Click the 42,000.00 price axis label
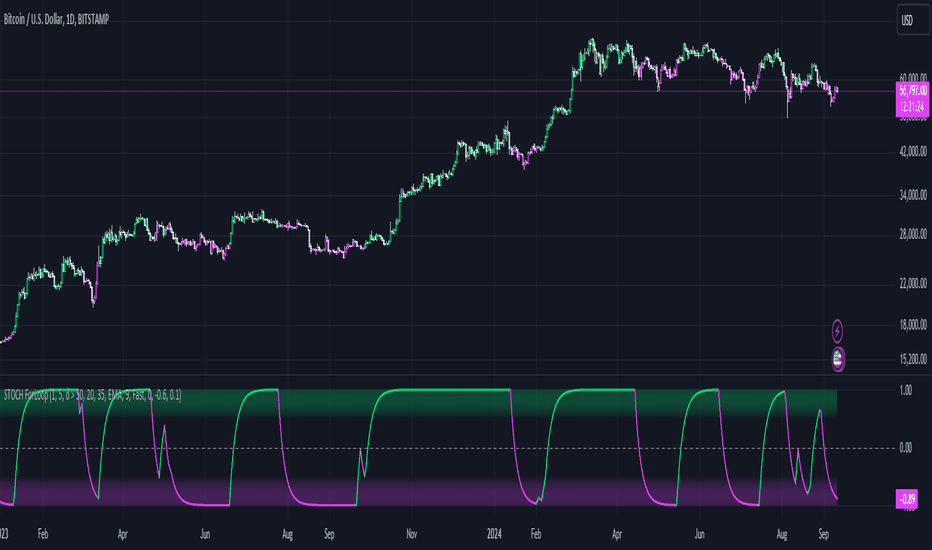The image size is (932, 550). coord(913,152)
